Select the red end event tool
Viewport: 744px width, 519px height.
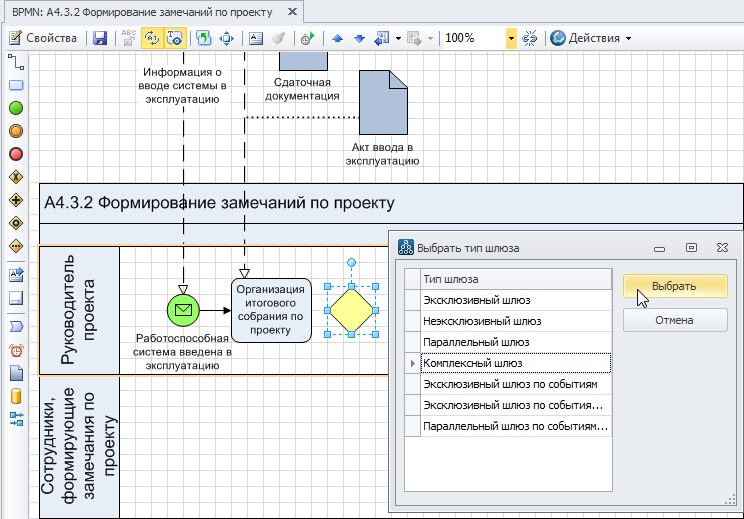(16, 154)
